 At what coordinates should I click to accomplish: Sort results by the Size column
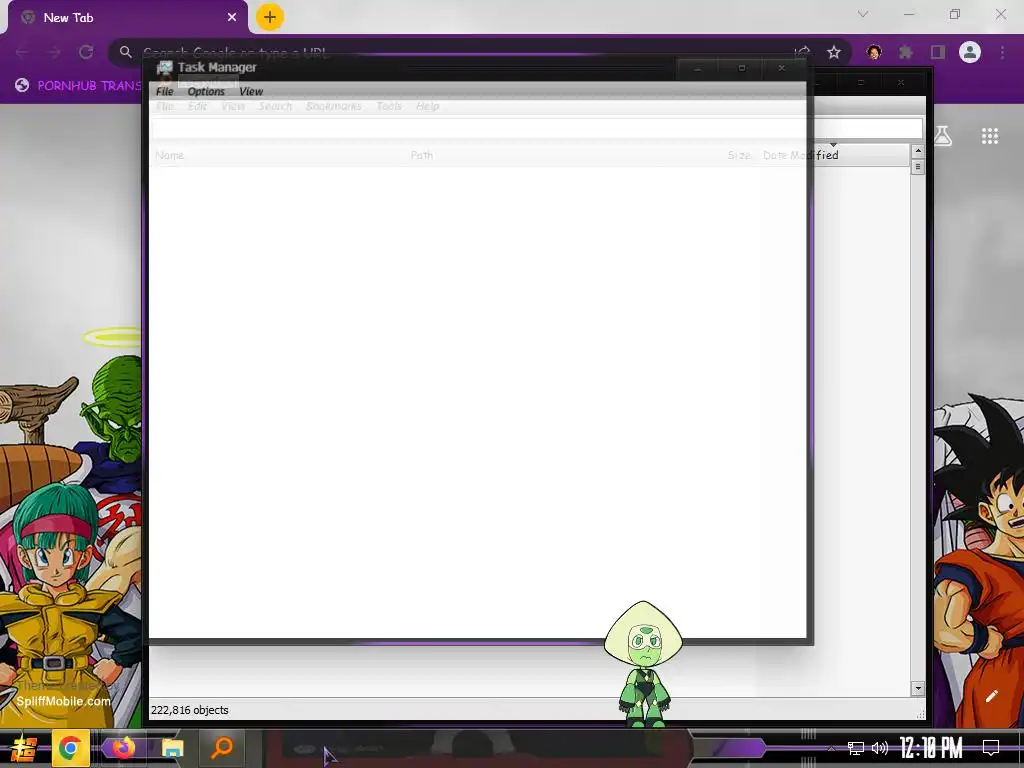pos(739,155)
